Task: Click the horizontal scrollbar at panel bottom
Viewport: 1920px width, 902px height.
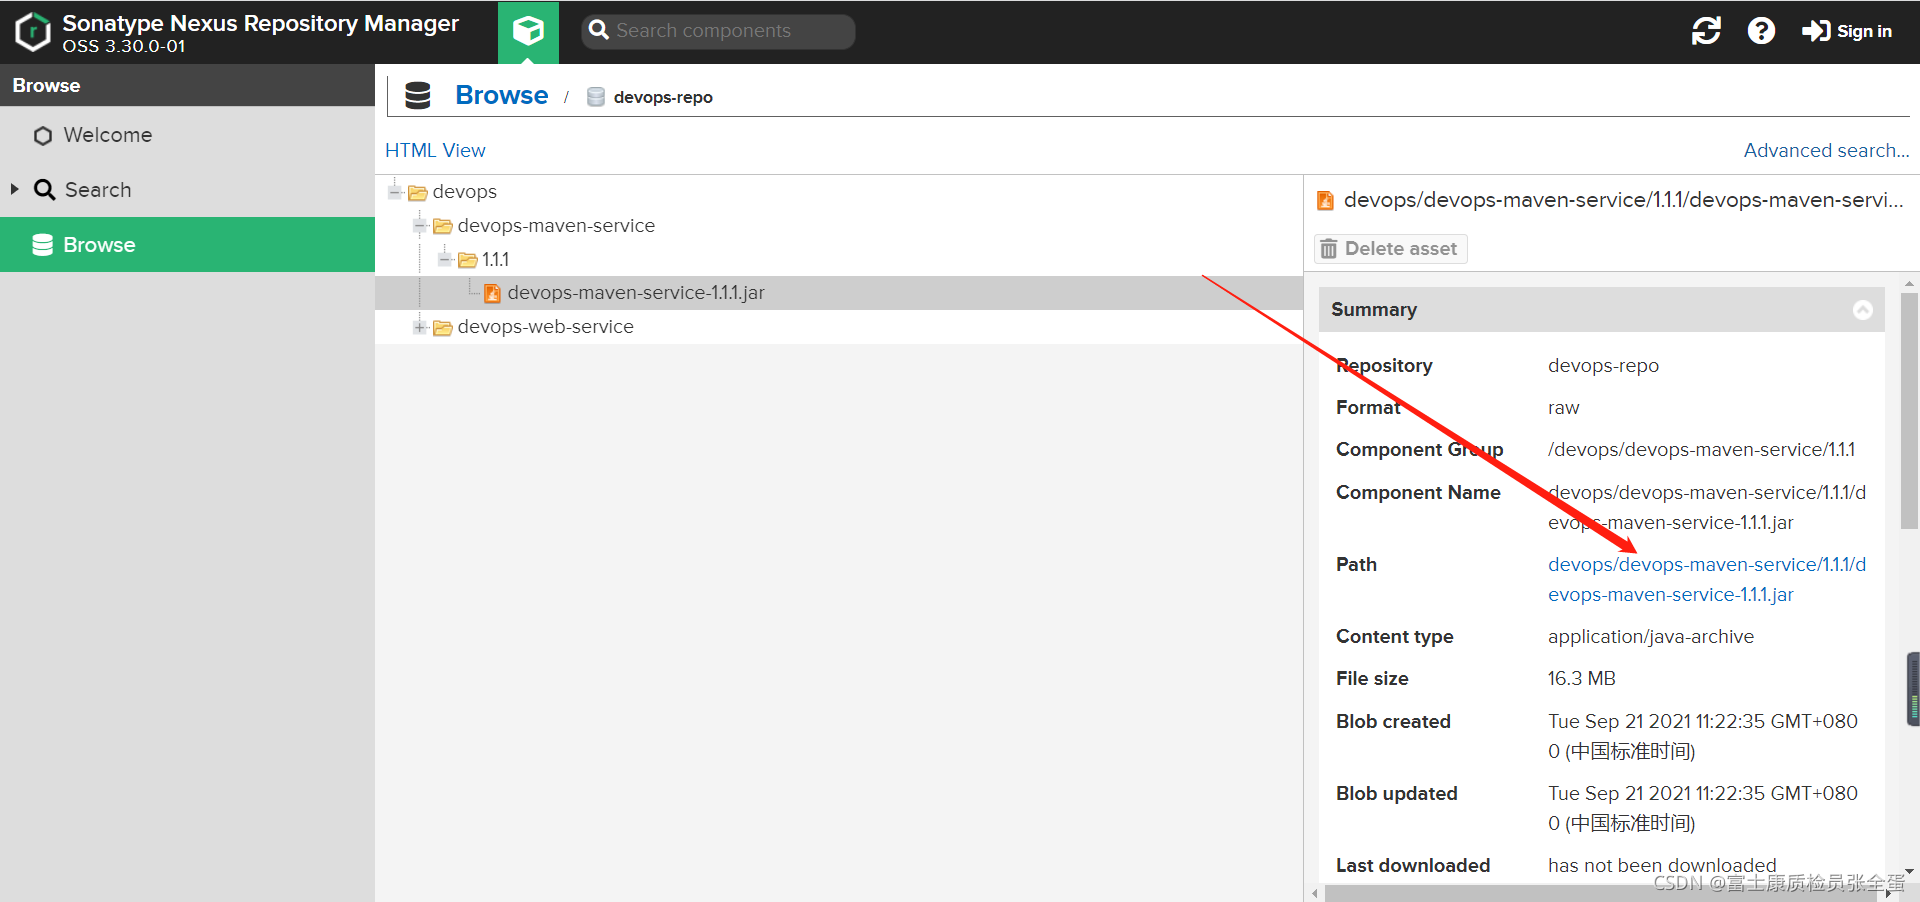Action: click(1602, 893)
